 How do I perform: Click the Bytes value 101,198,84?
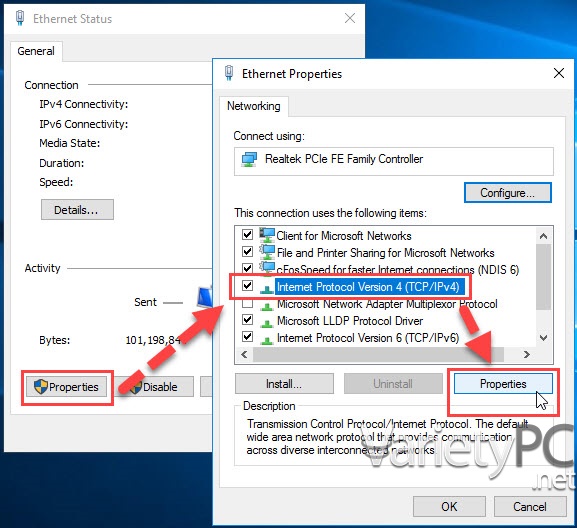153,340
